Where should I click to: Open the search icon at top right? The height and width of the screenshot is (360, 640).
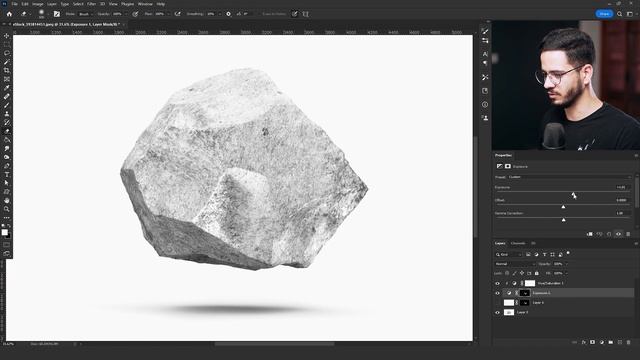(x=619, y=14)
